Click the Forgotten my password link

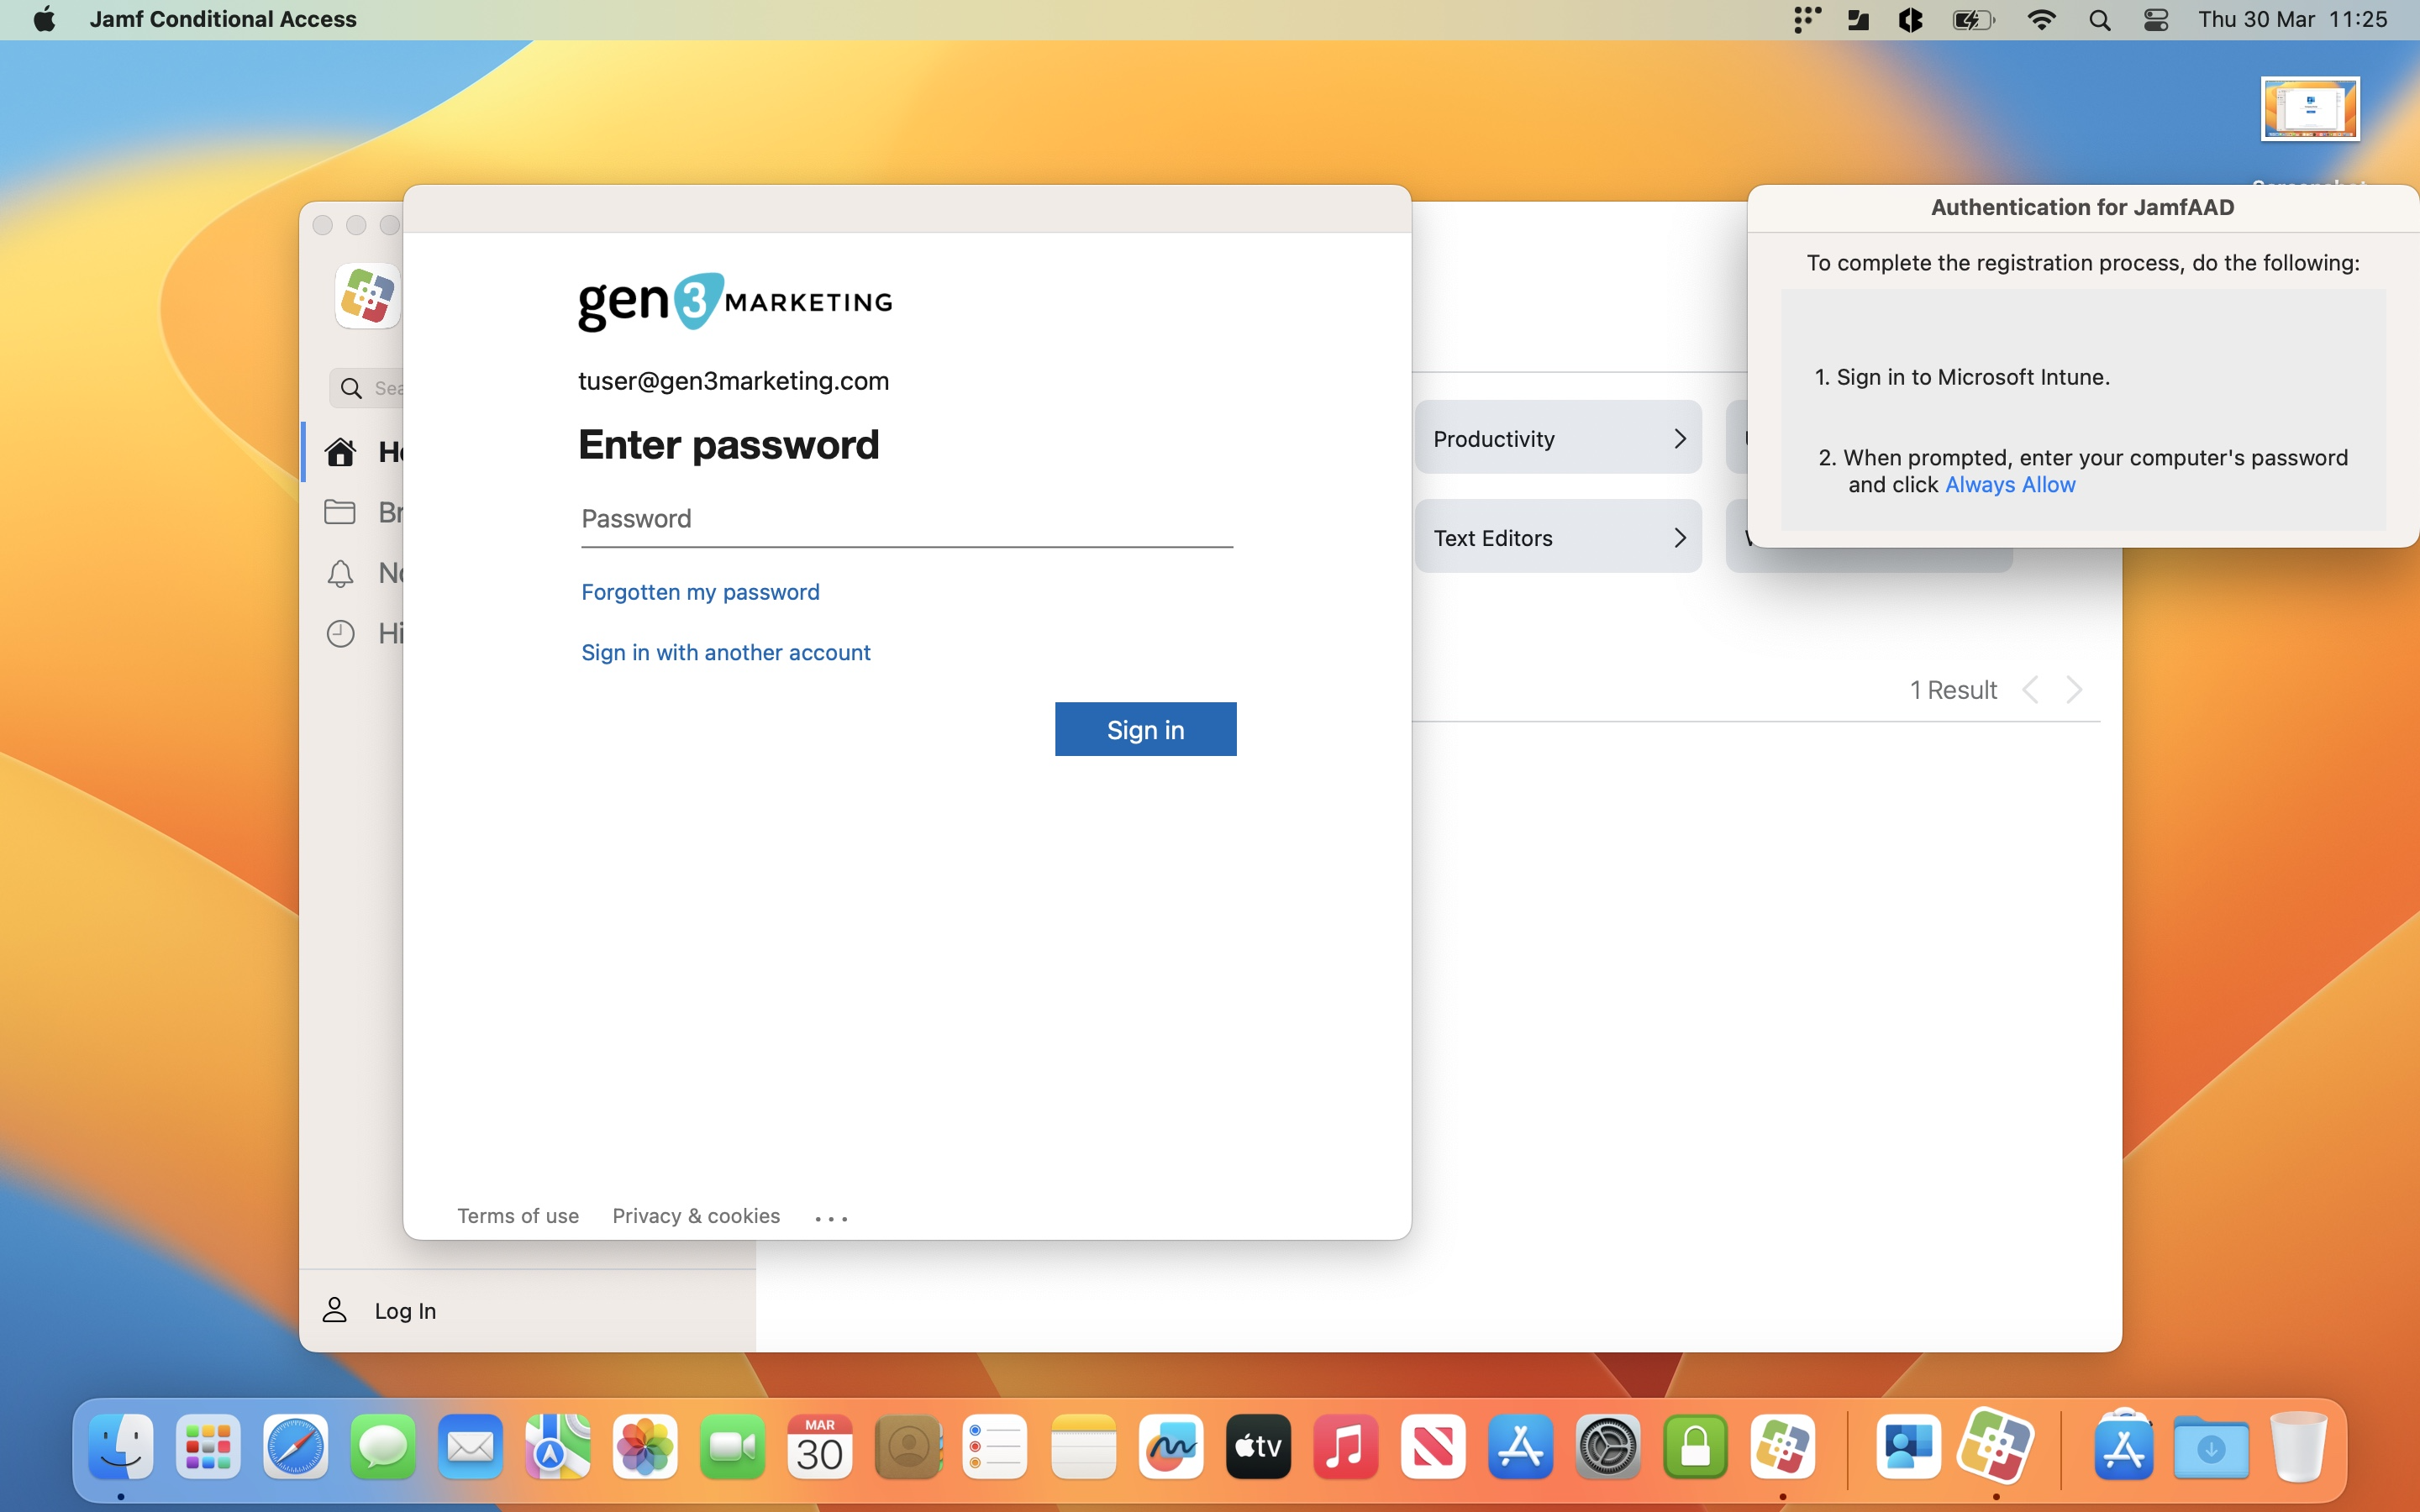[700, 592]
